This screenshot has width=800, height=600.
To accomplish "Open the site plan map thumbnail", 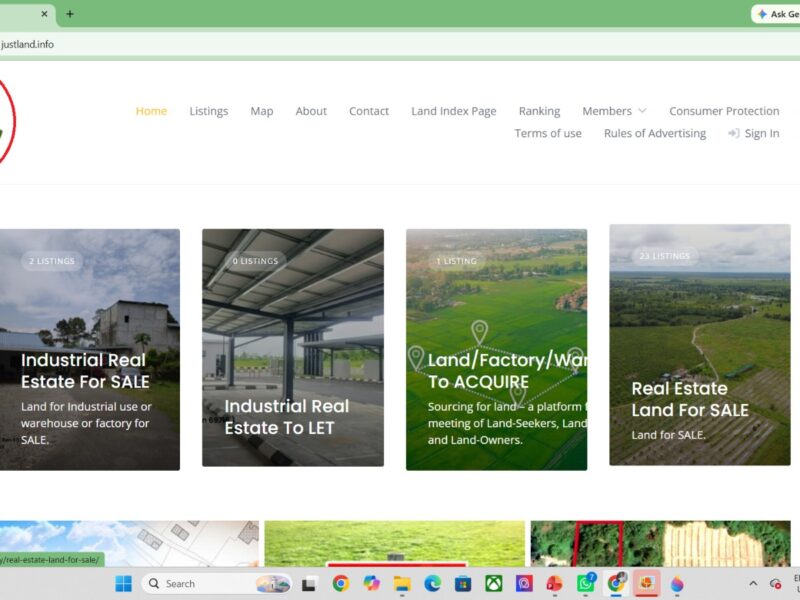I will click(x=129, y=543).
